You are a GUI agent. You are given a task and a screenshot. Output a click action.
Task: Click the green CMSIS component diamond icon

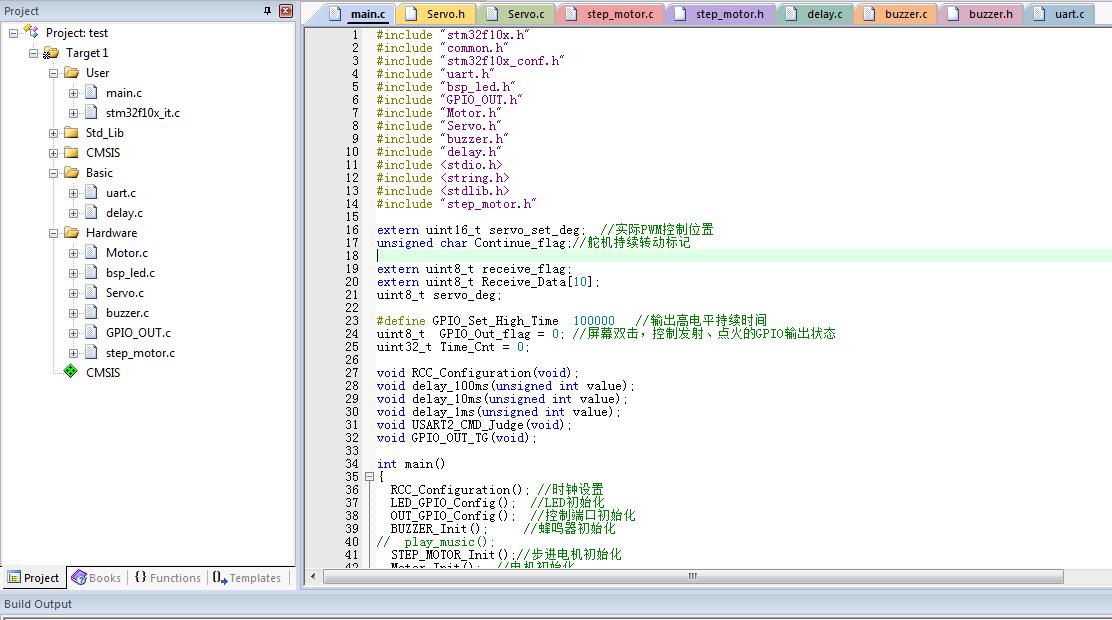click(70, 371)
